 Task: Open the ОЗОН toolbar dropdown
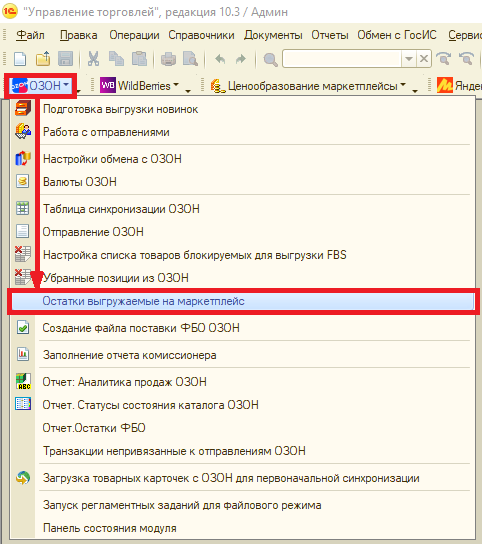pyautogui.click(x=41, y=85)
